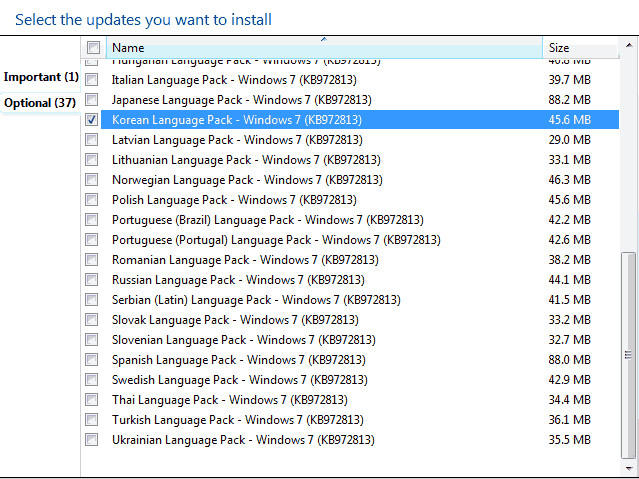This screenshot has height=479, width=639.
Task: Check the Russian Language Pack checkbox
Action: [x=92, y=279]
